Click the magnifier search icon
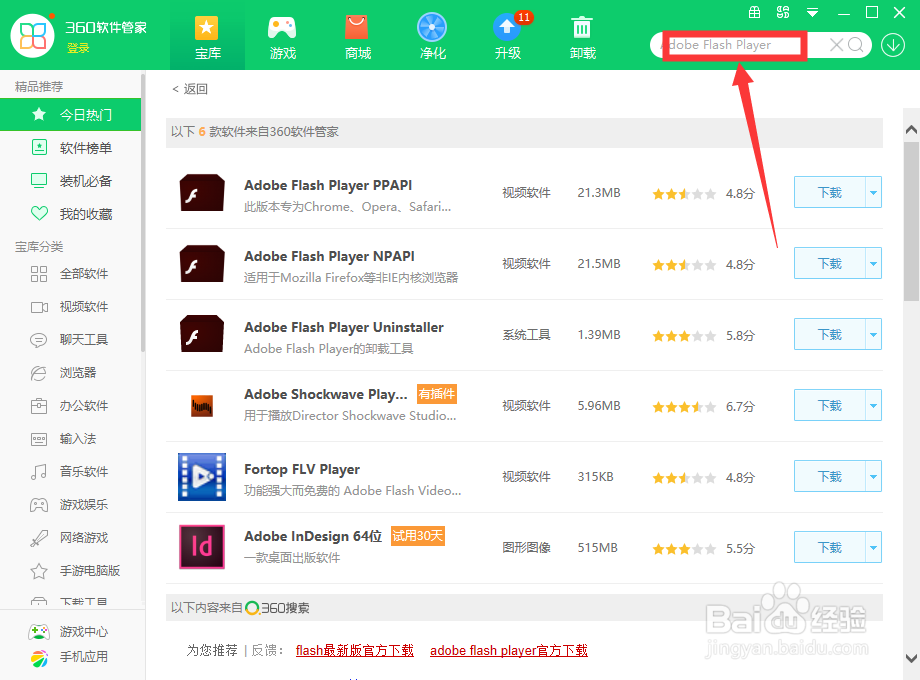 coord(855,45)
